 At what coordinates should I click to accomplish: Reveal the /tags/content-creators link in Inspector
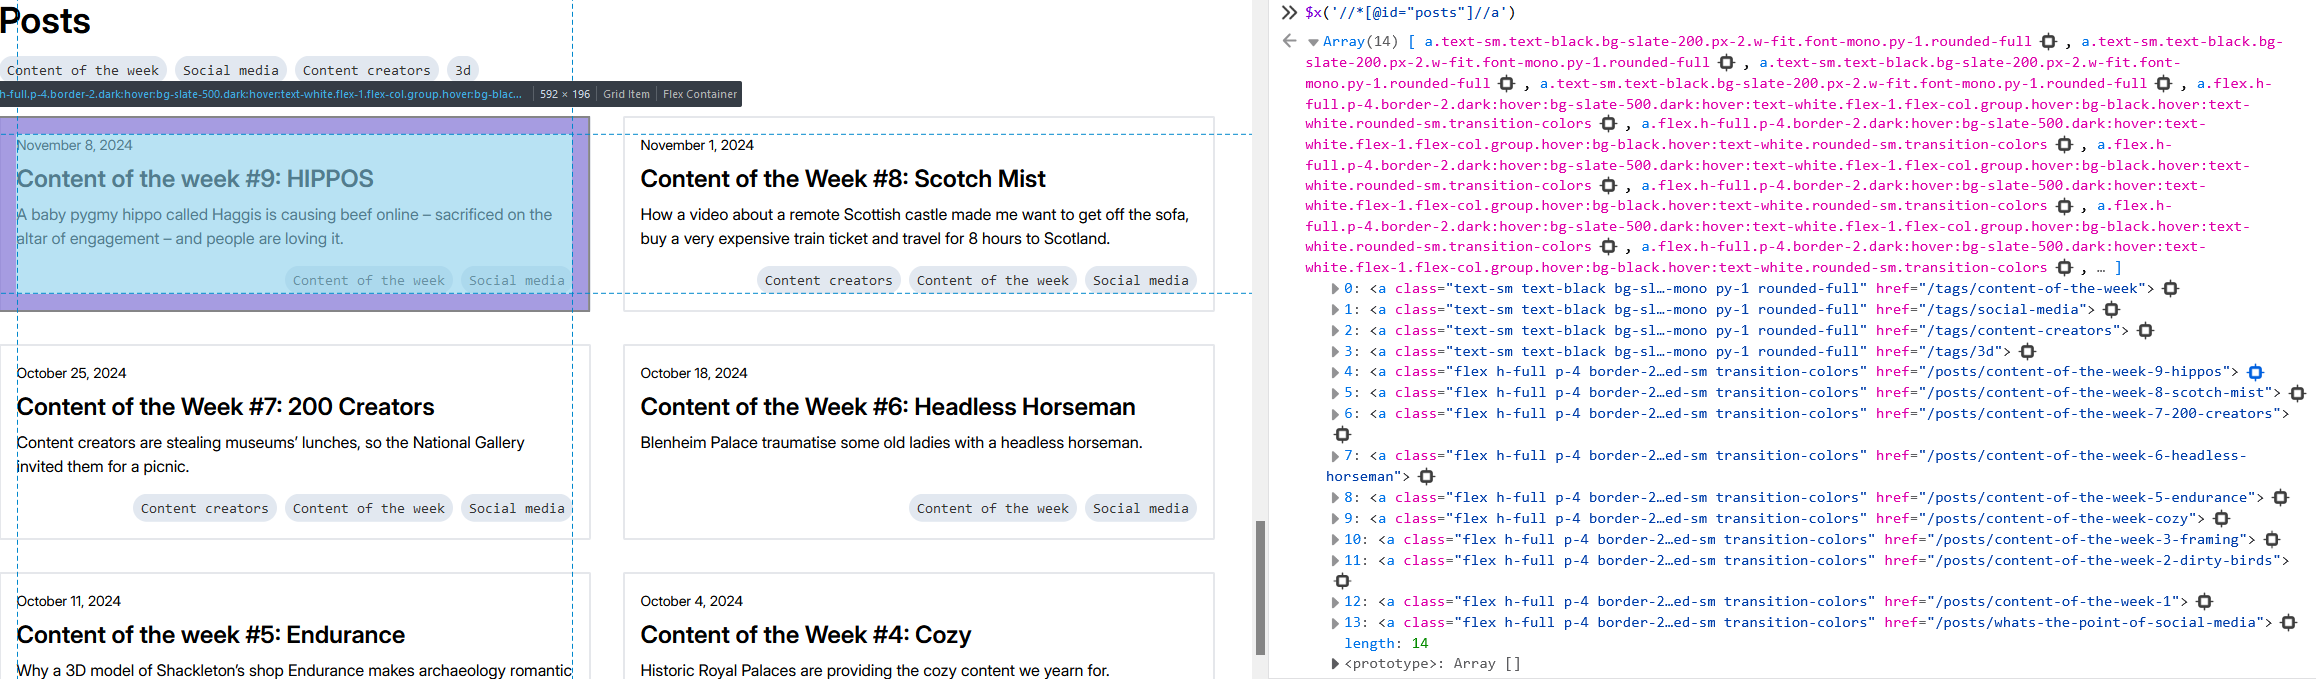click(x=2145, y=331)
